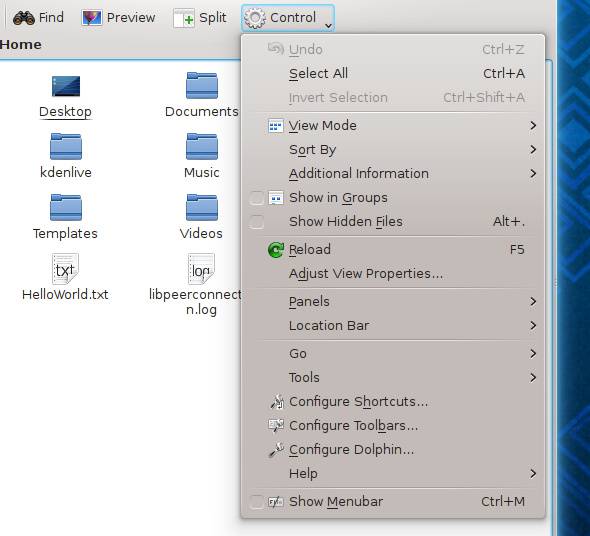Click the Split toolbar button label
590x536 pixels.
213,18
